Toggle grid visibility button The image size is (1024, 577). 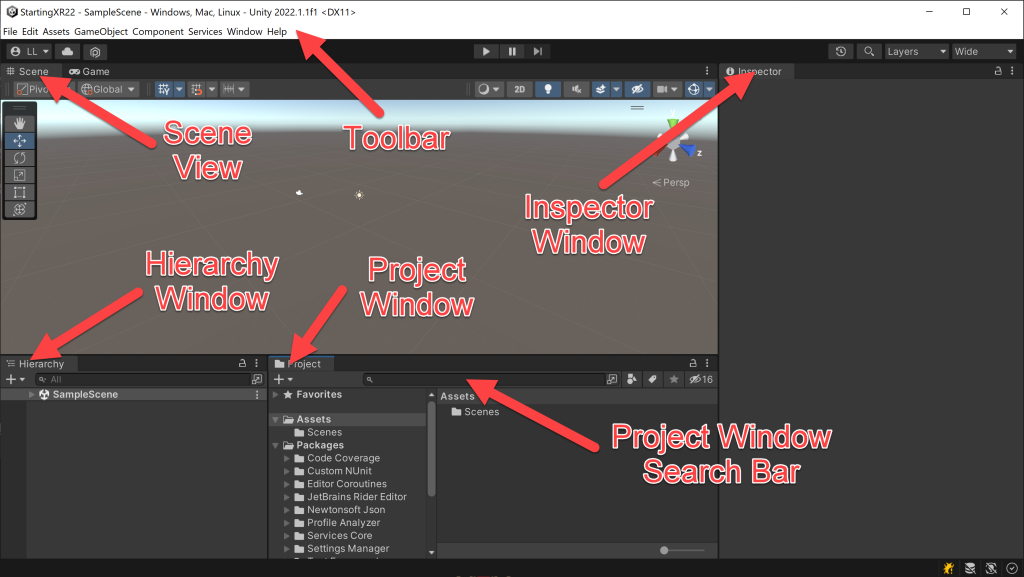pos(163,89)
